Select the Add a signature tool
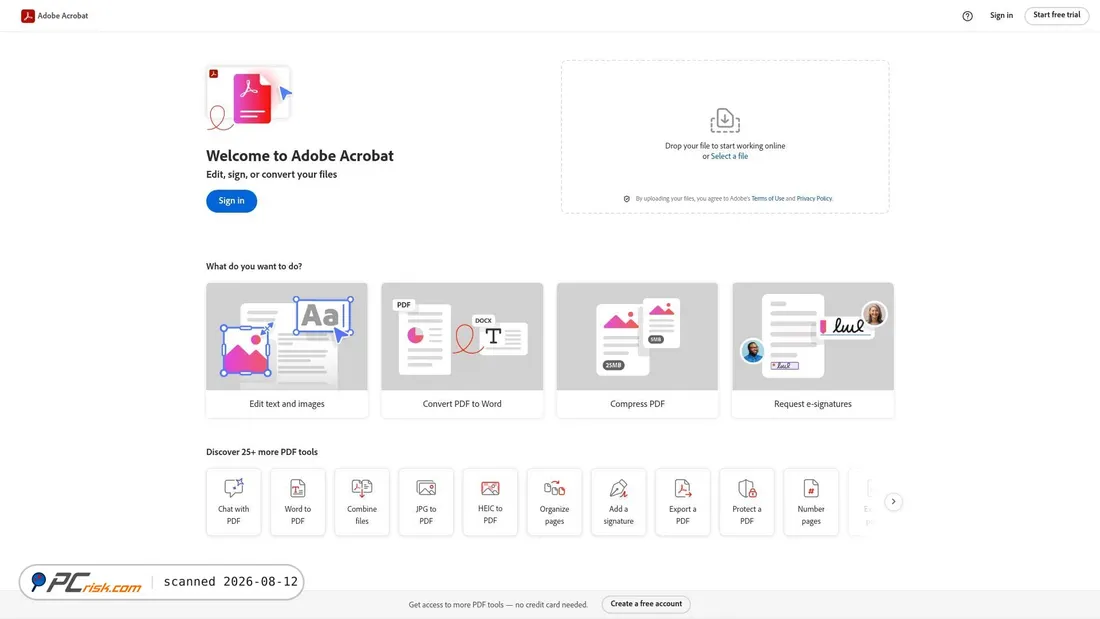Image resolution: width=1100 pixels, height=619 pixels. tap(618, 502)
